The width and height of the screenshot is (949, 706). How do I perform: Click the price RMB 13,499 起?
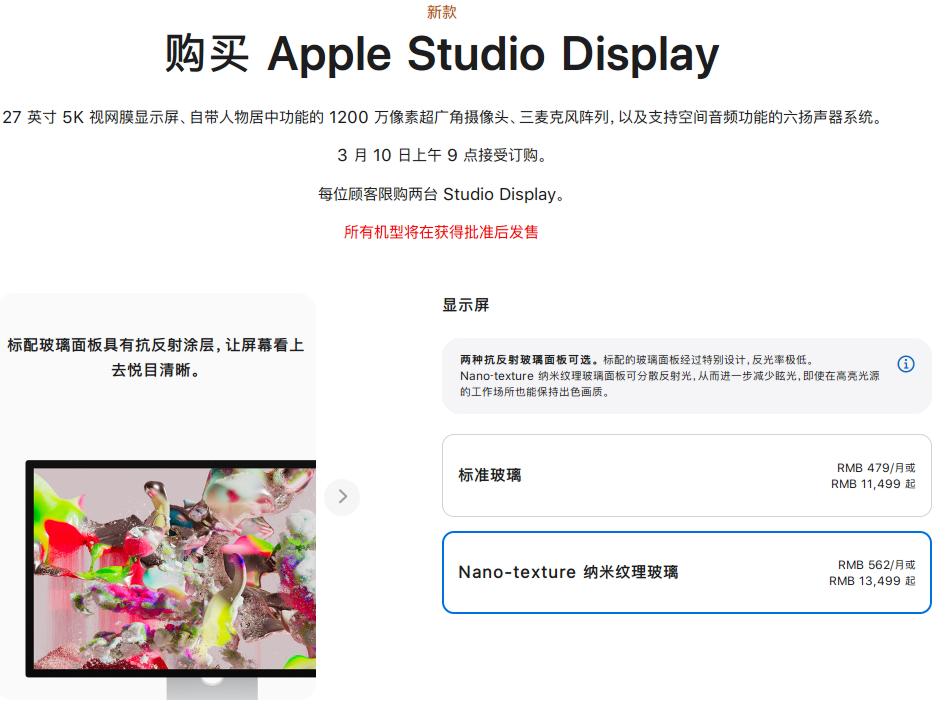coord(872,581)
